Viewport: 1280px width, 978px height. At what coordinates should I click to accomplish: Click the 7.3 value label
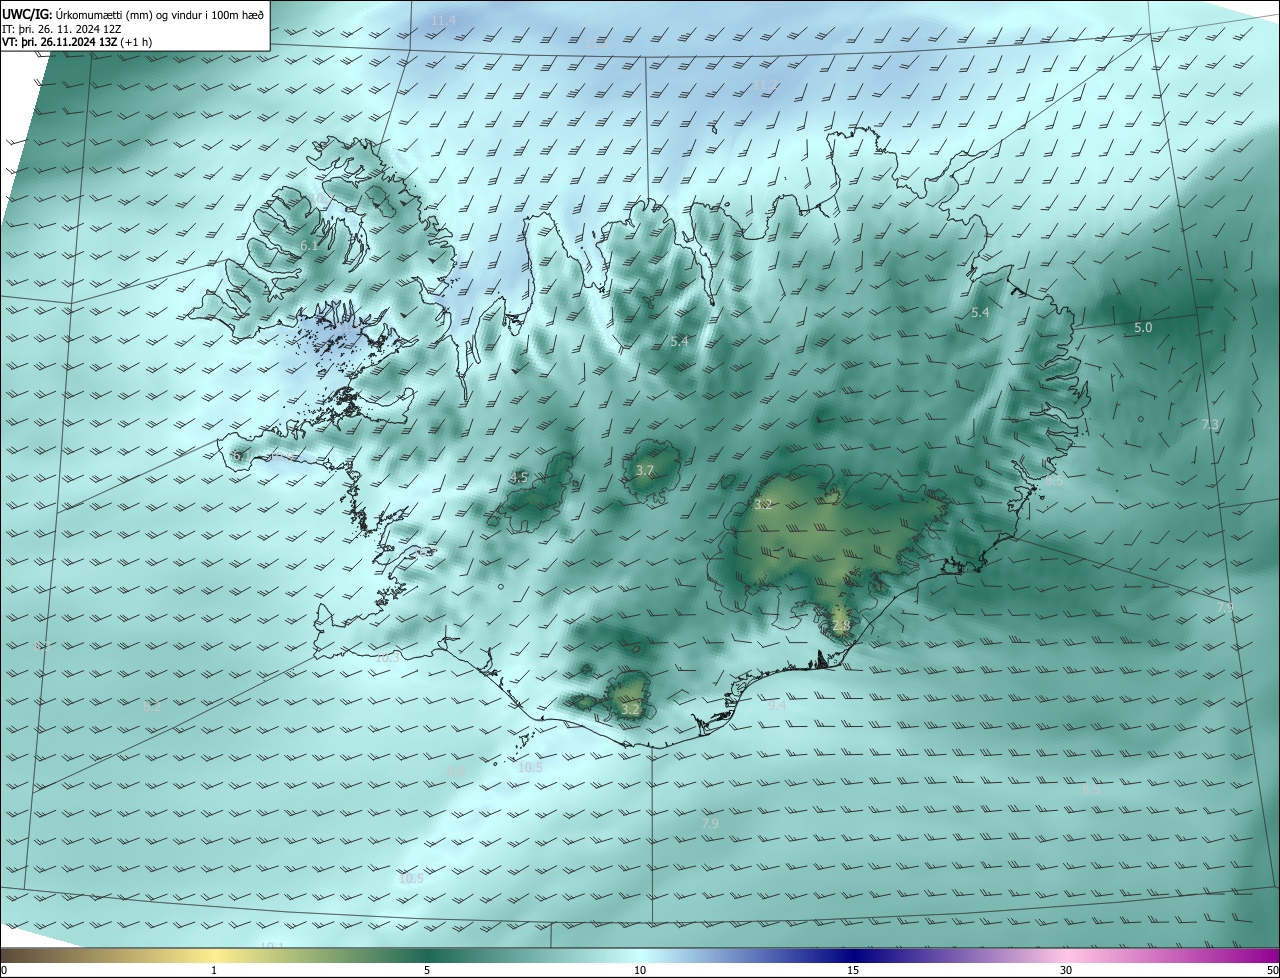pyautogui.click(x=1210, y=425)
